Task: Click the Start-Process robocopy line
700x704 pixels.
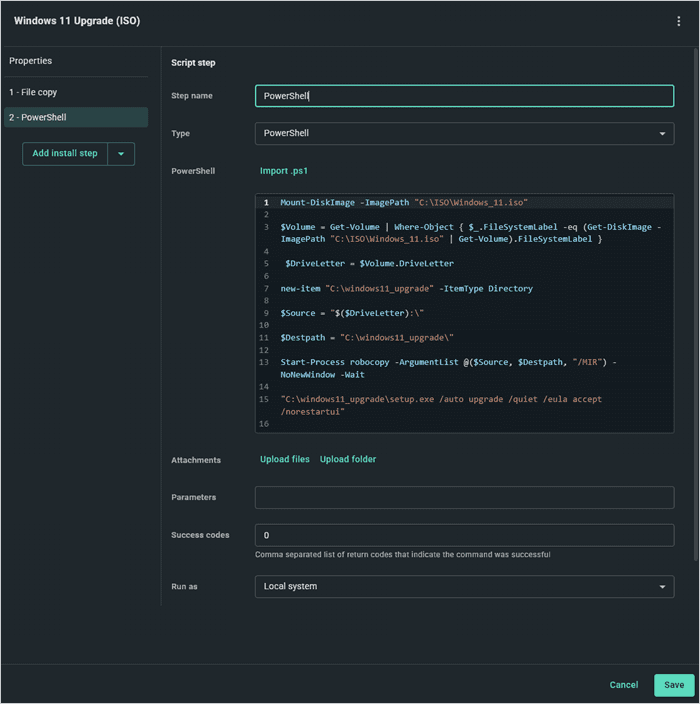Action: pyautogui.click(x=448, y=368)
